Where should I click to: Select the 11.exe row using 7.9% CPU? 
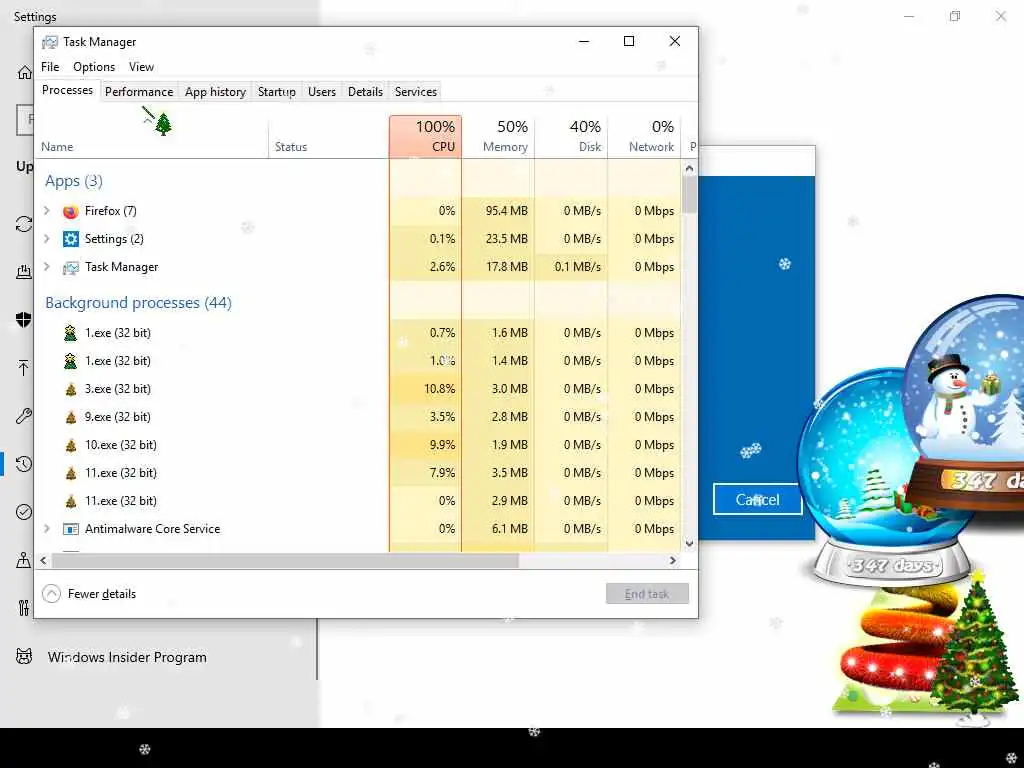click(x=359, y=473)
